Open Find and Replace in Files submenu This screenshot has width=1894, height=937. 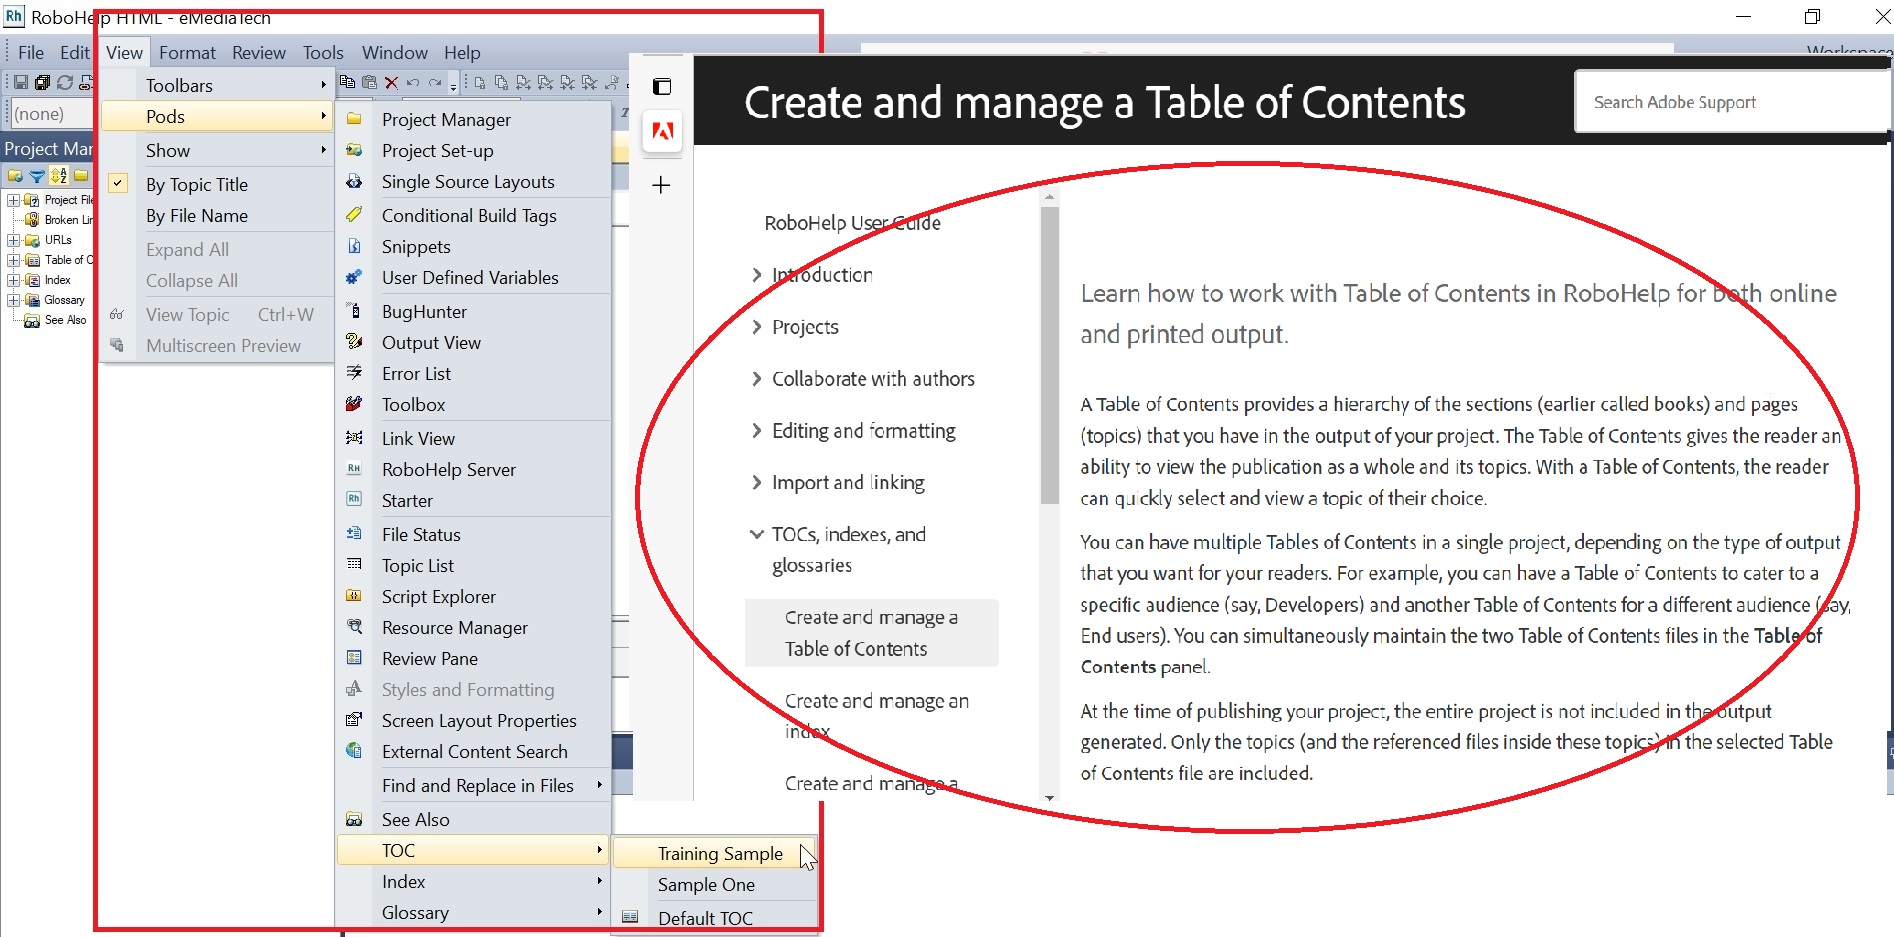tap(473, 785)
